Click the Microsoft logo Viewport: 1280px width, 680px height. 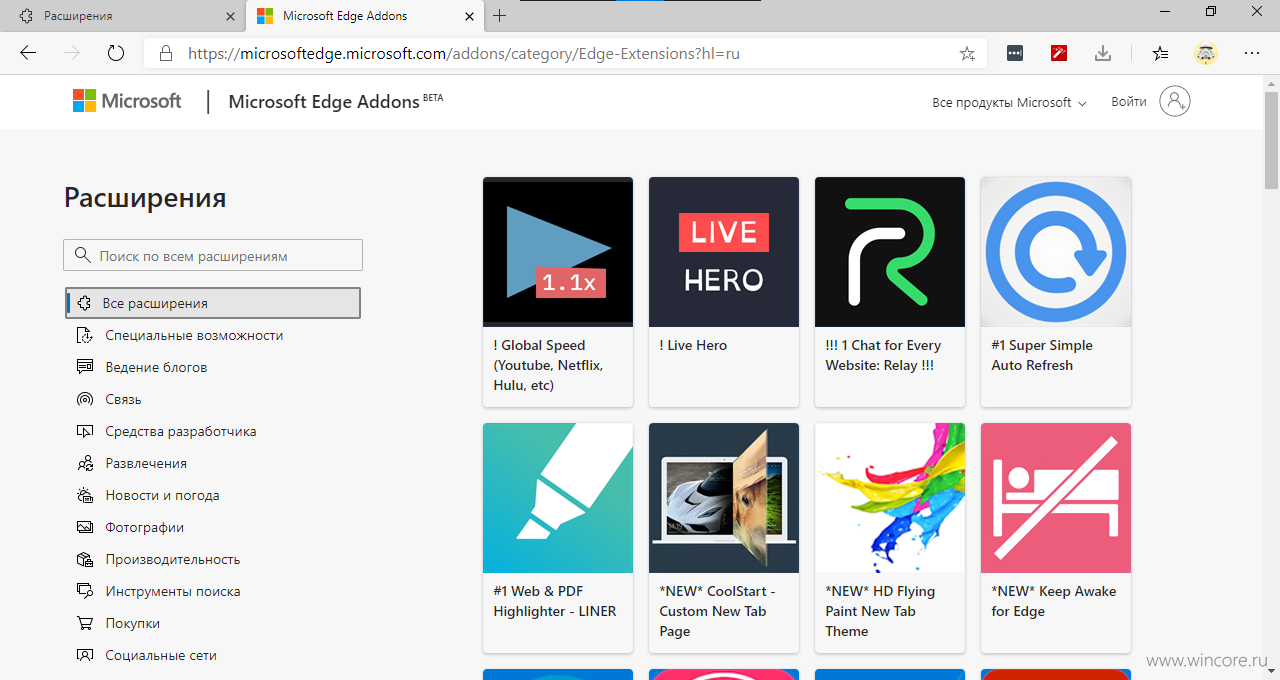(127, 101)
